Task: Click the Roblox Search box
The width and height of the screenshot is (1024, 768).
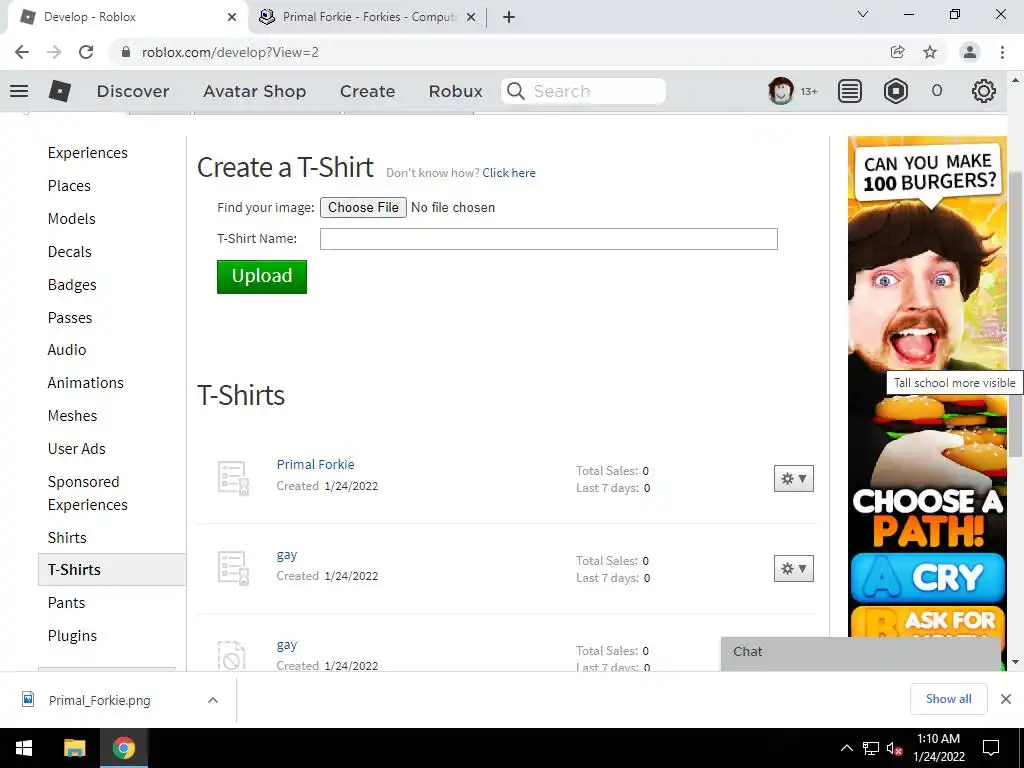Action: pos(583,91)
